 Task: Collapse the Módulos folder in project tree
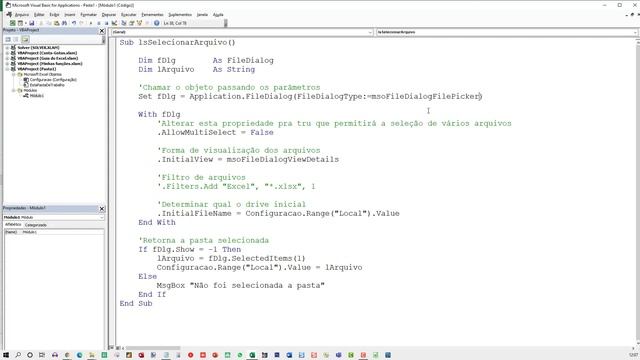13,90
